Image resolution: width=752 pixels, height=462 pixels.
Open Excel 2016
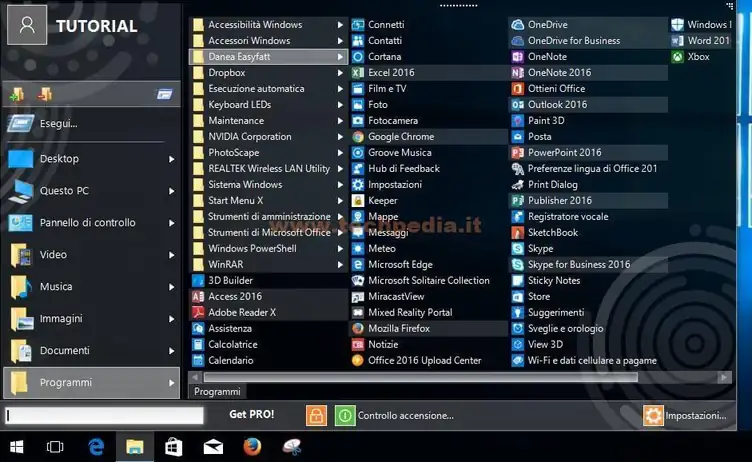point(428,72)
